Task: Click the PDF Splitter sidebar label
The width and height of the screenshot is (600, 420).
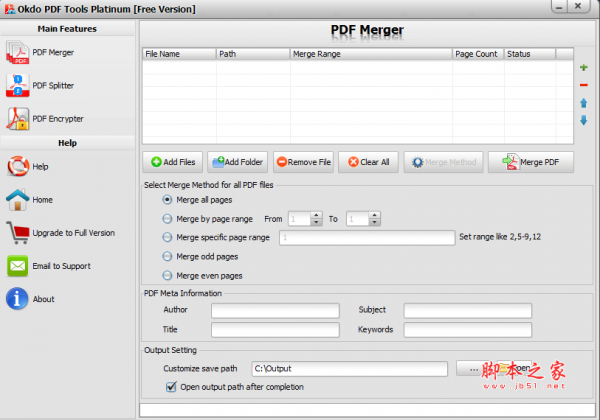Action: click(53, 86)
